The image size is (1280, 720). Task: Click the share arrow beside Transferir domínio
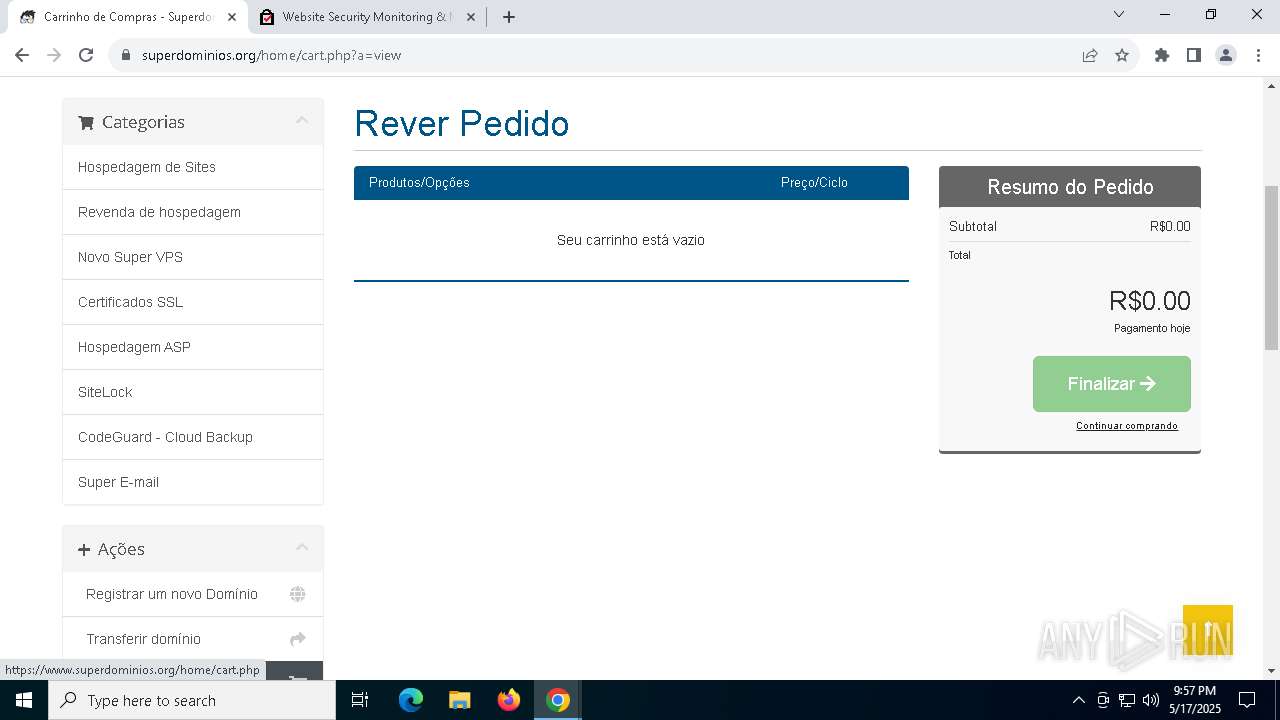pos(297,639)
